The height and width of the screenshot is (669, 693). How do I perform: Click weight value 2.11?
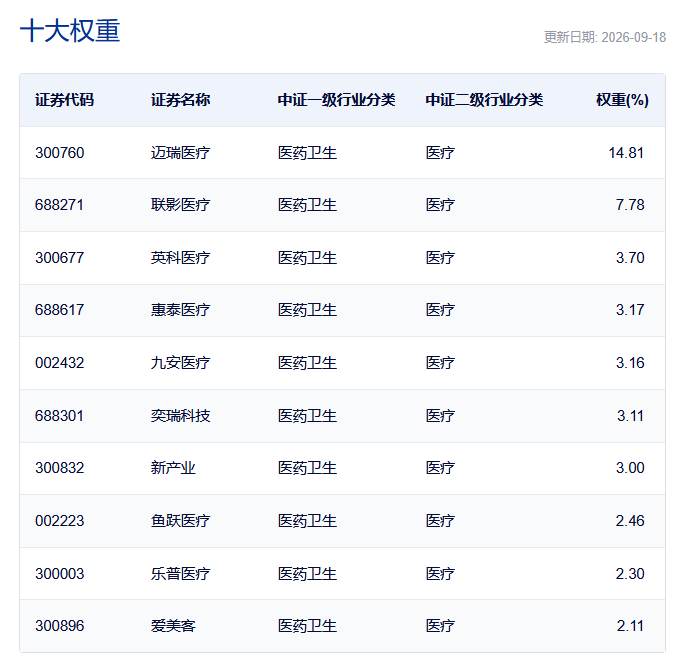pyautogui.click(x=630, y=626)
